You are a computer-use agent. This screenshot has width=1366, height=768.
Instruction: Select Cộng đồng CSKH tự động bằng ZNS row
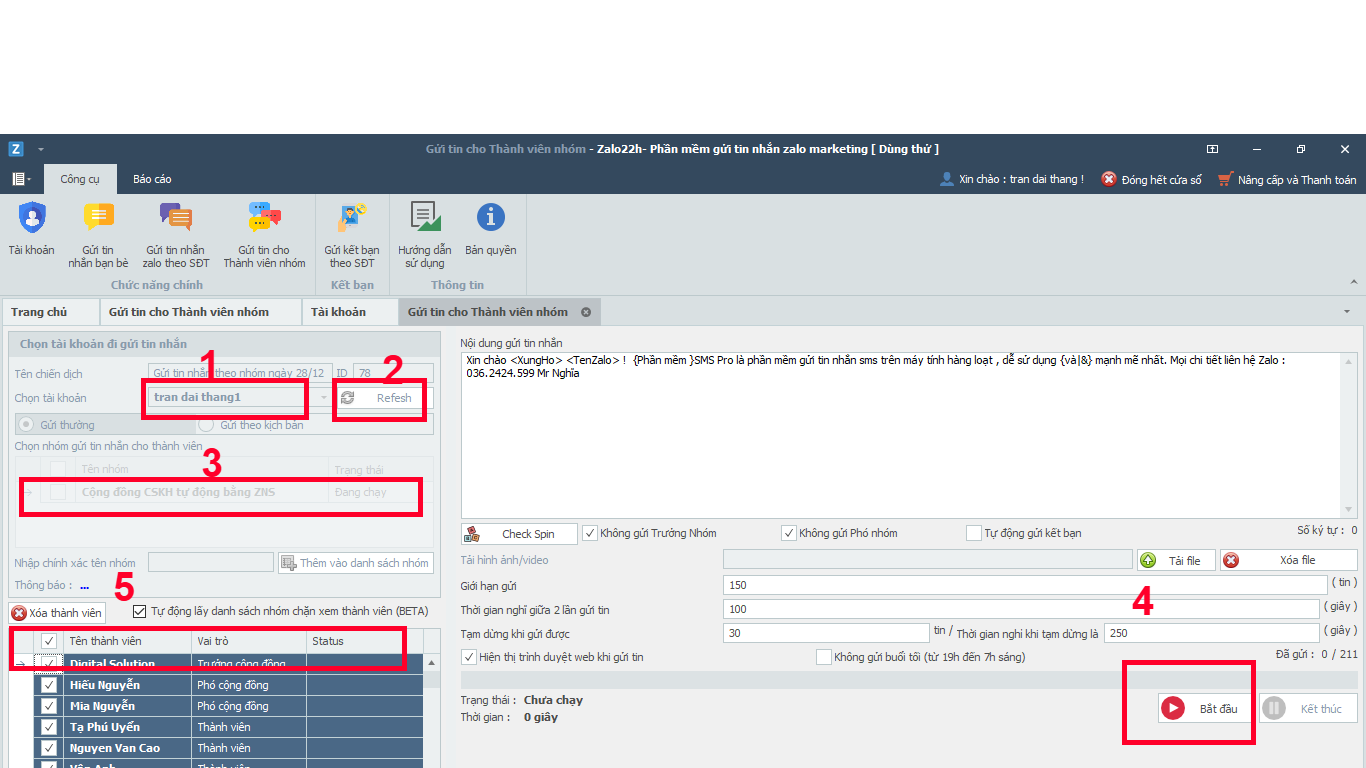pyautogui.click(x=227, y=492)
